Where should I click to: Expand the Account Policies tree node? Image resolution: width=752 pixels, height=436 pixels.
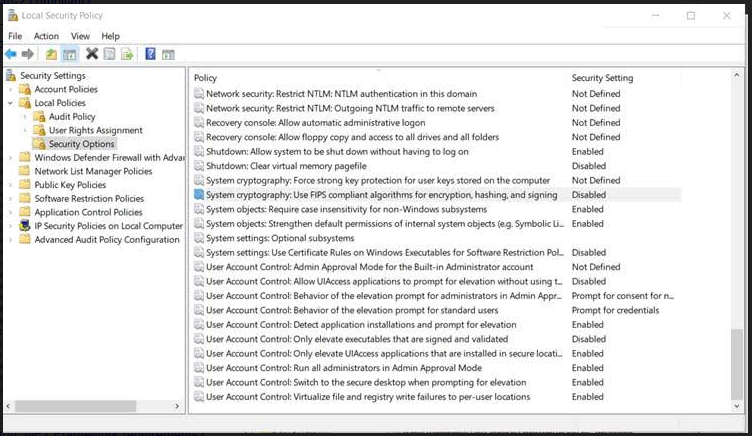tap(11, 89)
